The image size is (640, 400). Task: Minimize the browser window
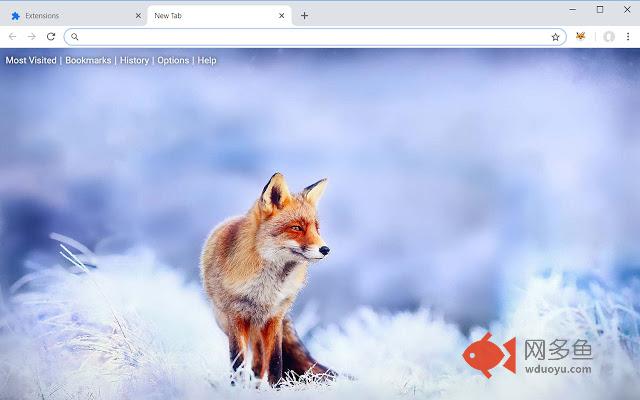tap(573, 9)
